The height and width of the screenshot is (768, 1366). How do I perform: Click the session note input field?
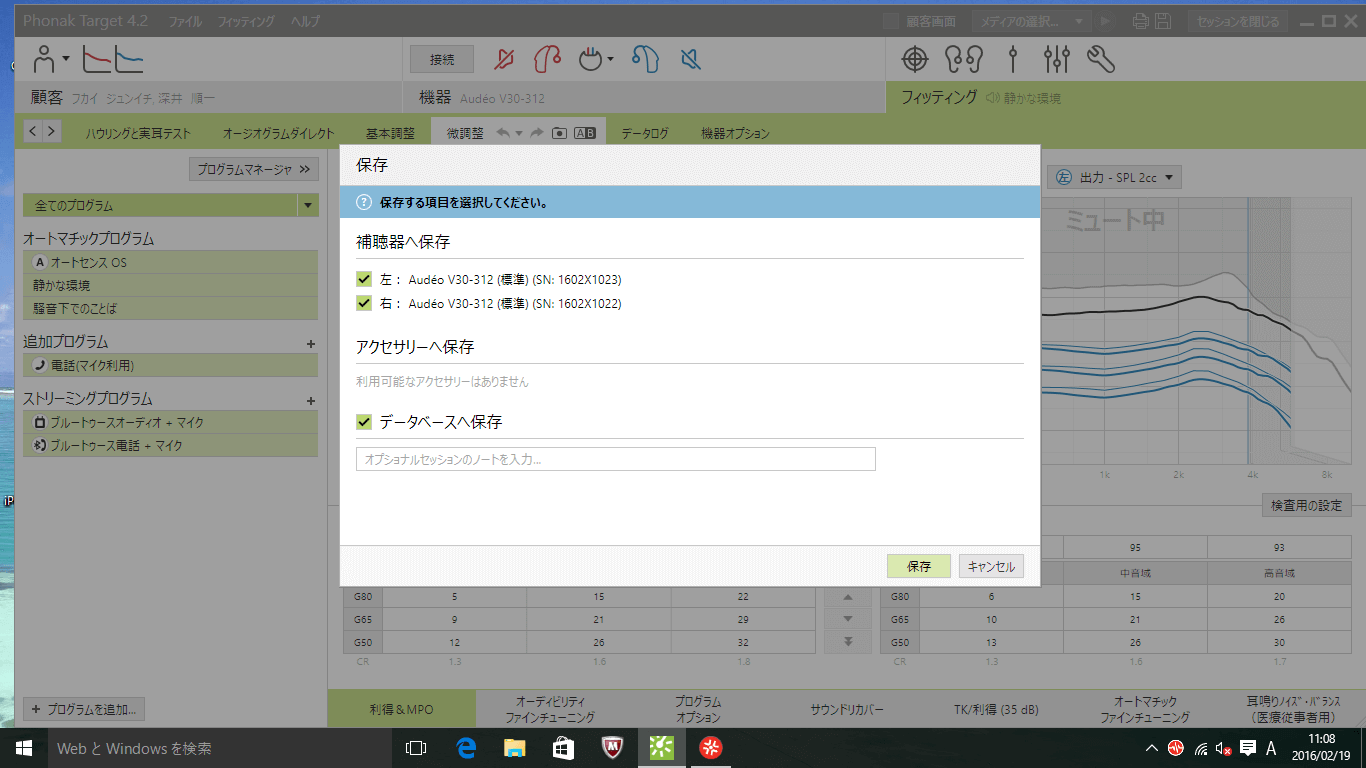[x=616, y=459]
